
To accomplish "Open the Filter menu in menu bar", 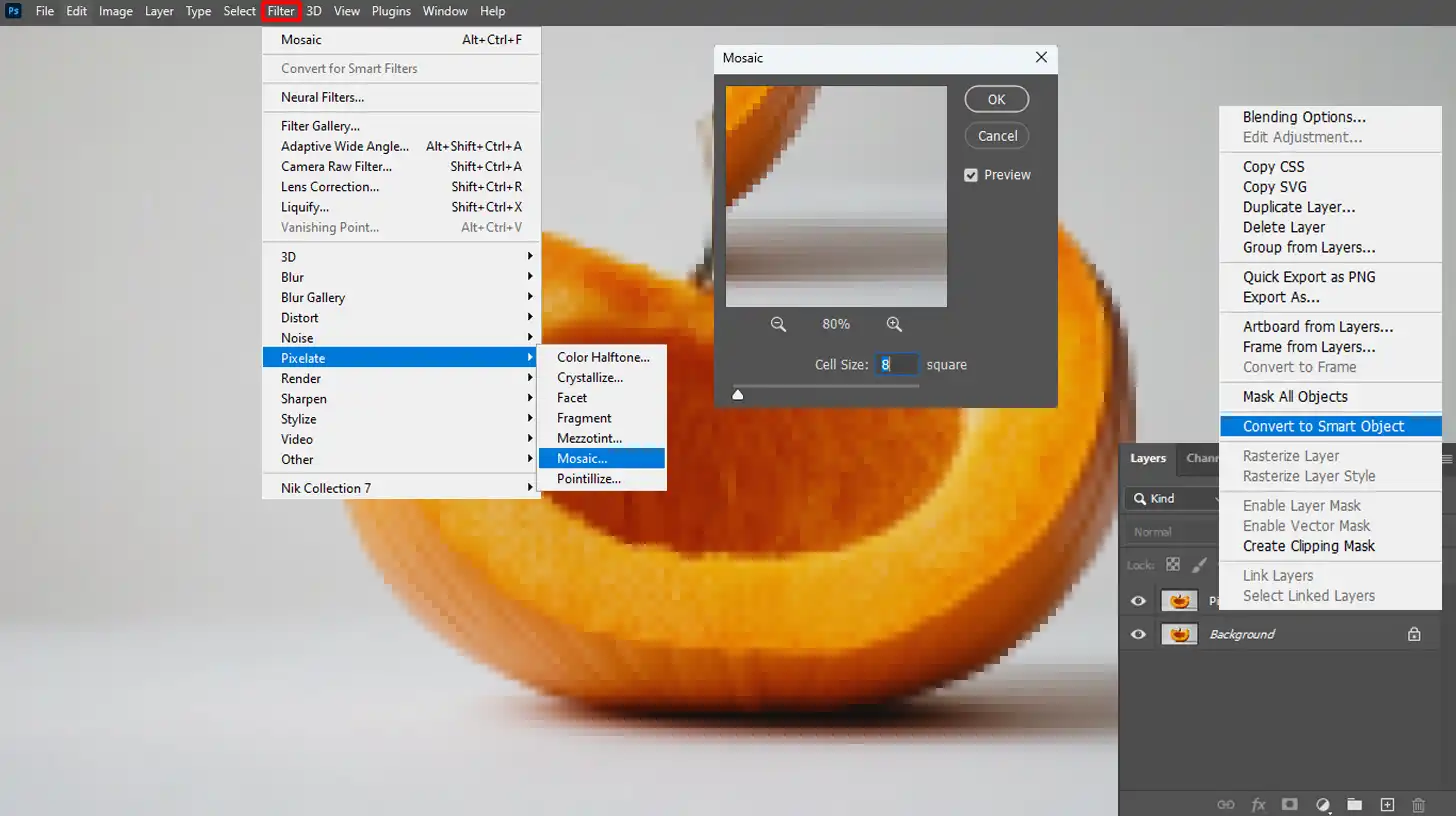I will 281,11.
